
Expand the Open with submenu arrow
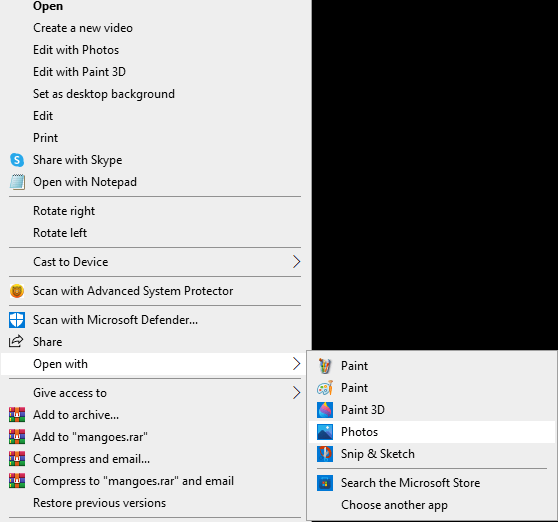296,364
